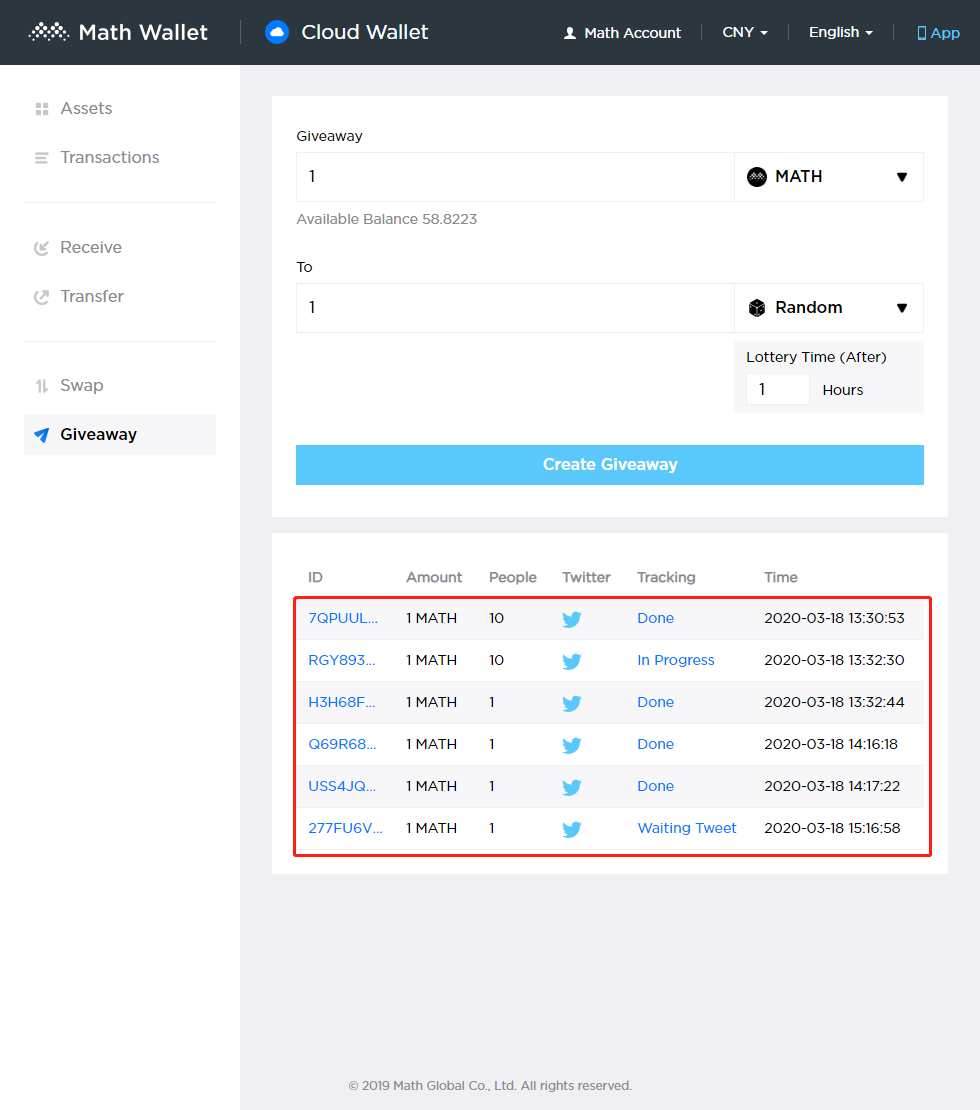Open the RGY893 giveaway ID link
The height and width of the screenshot is (1110, 980).
[344, 660]
